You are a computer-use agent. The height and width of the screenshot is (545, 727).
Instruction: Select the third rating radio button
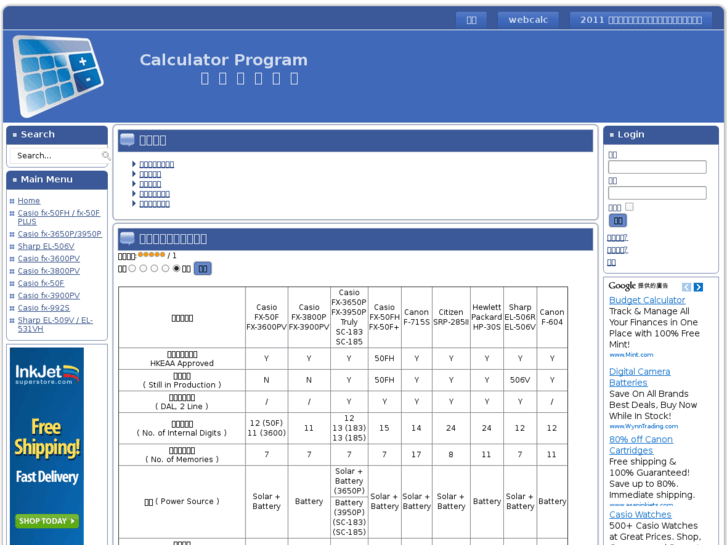(x=154, y=269)
